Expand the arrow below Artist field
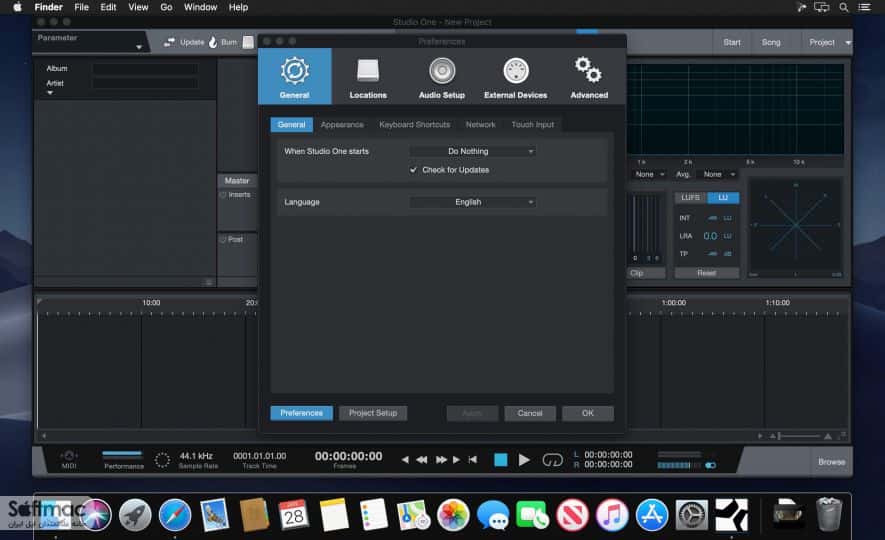The width and height of the screenshot is (885, 540). click(50, 93)
